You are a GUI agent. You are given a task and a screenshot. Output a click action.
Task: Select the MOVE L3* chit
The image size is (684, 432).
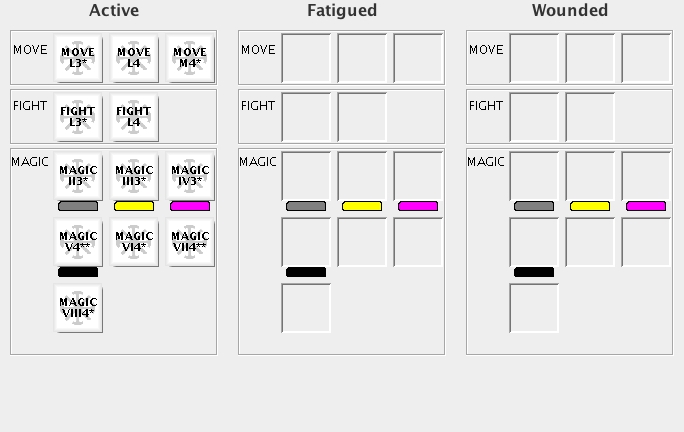coord(78,58)
